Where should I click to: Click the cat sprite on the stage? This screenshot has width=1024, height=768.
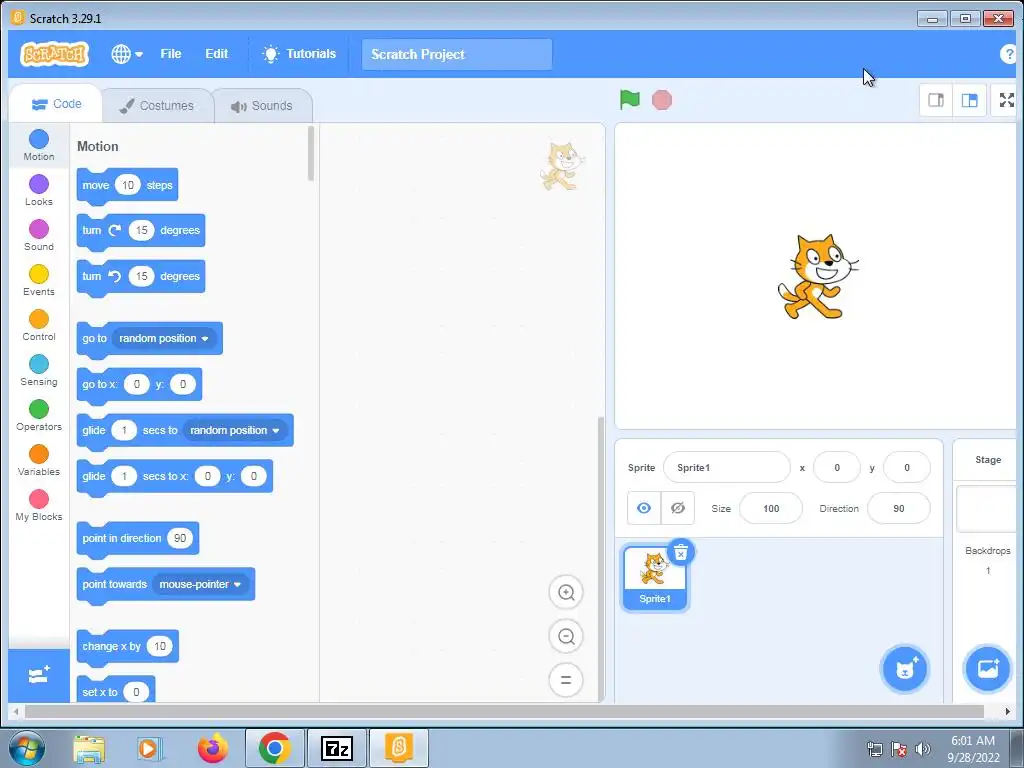(x=818, y=277)
